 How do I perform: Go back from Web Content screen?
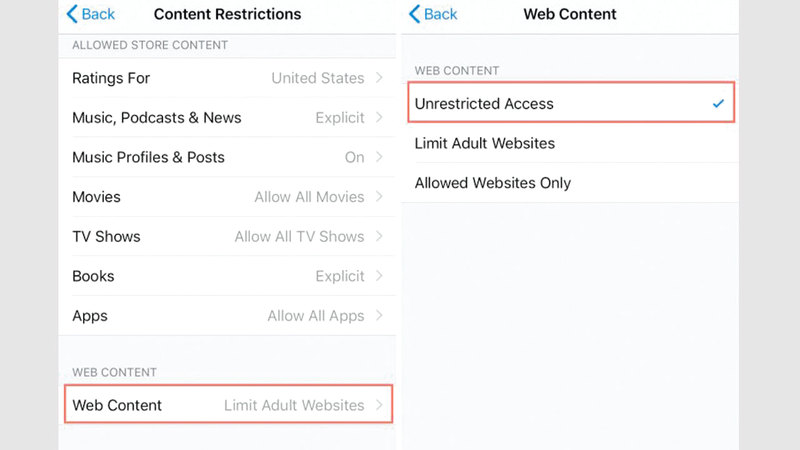pos(432,14)
